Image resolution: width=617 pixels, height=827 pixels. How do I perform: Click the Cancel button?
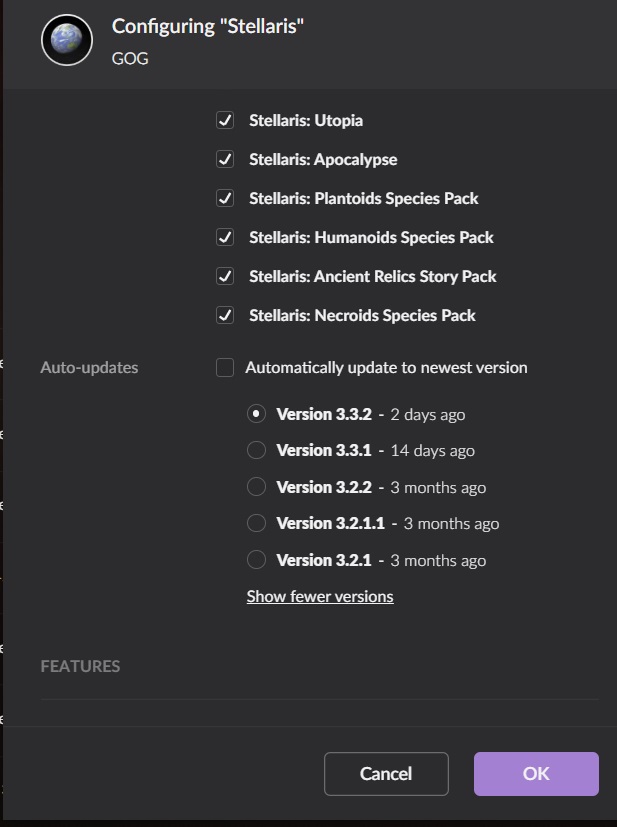coord(386,774)
